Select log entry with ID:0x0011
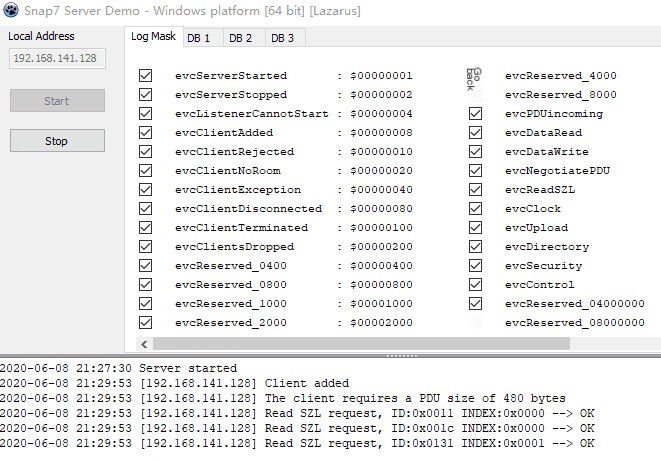 point(297,413)
